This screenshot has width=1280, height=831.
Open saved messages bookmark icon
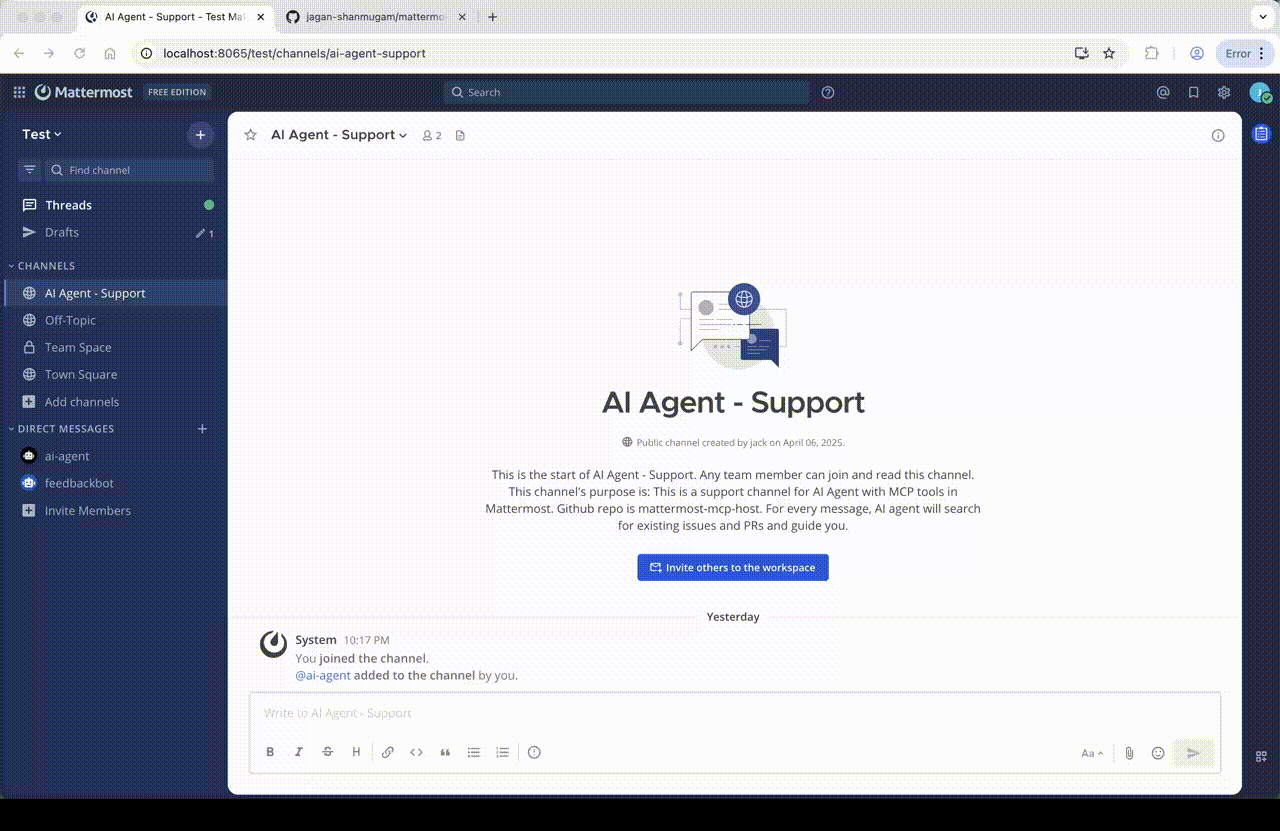(1194, 92)
